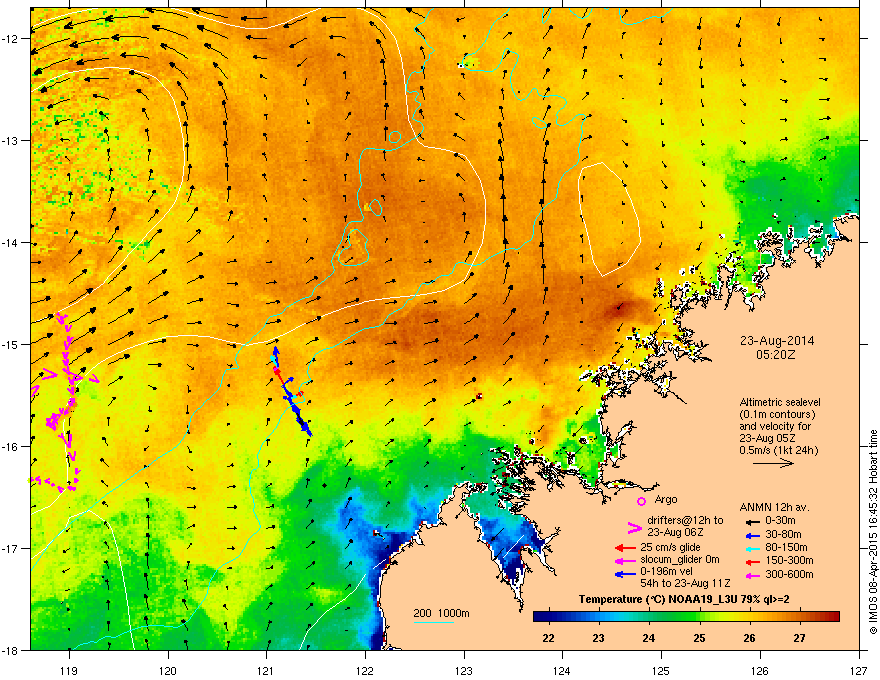Viewport: 880px width, 680px height.
Task: Click the colorbar tick label 26
Action: click(749, 638)
